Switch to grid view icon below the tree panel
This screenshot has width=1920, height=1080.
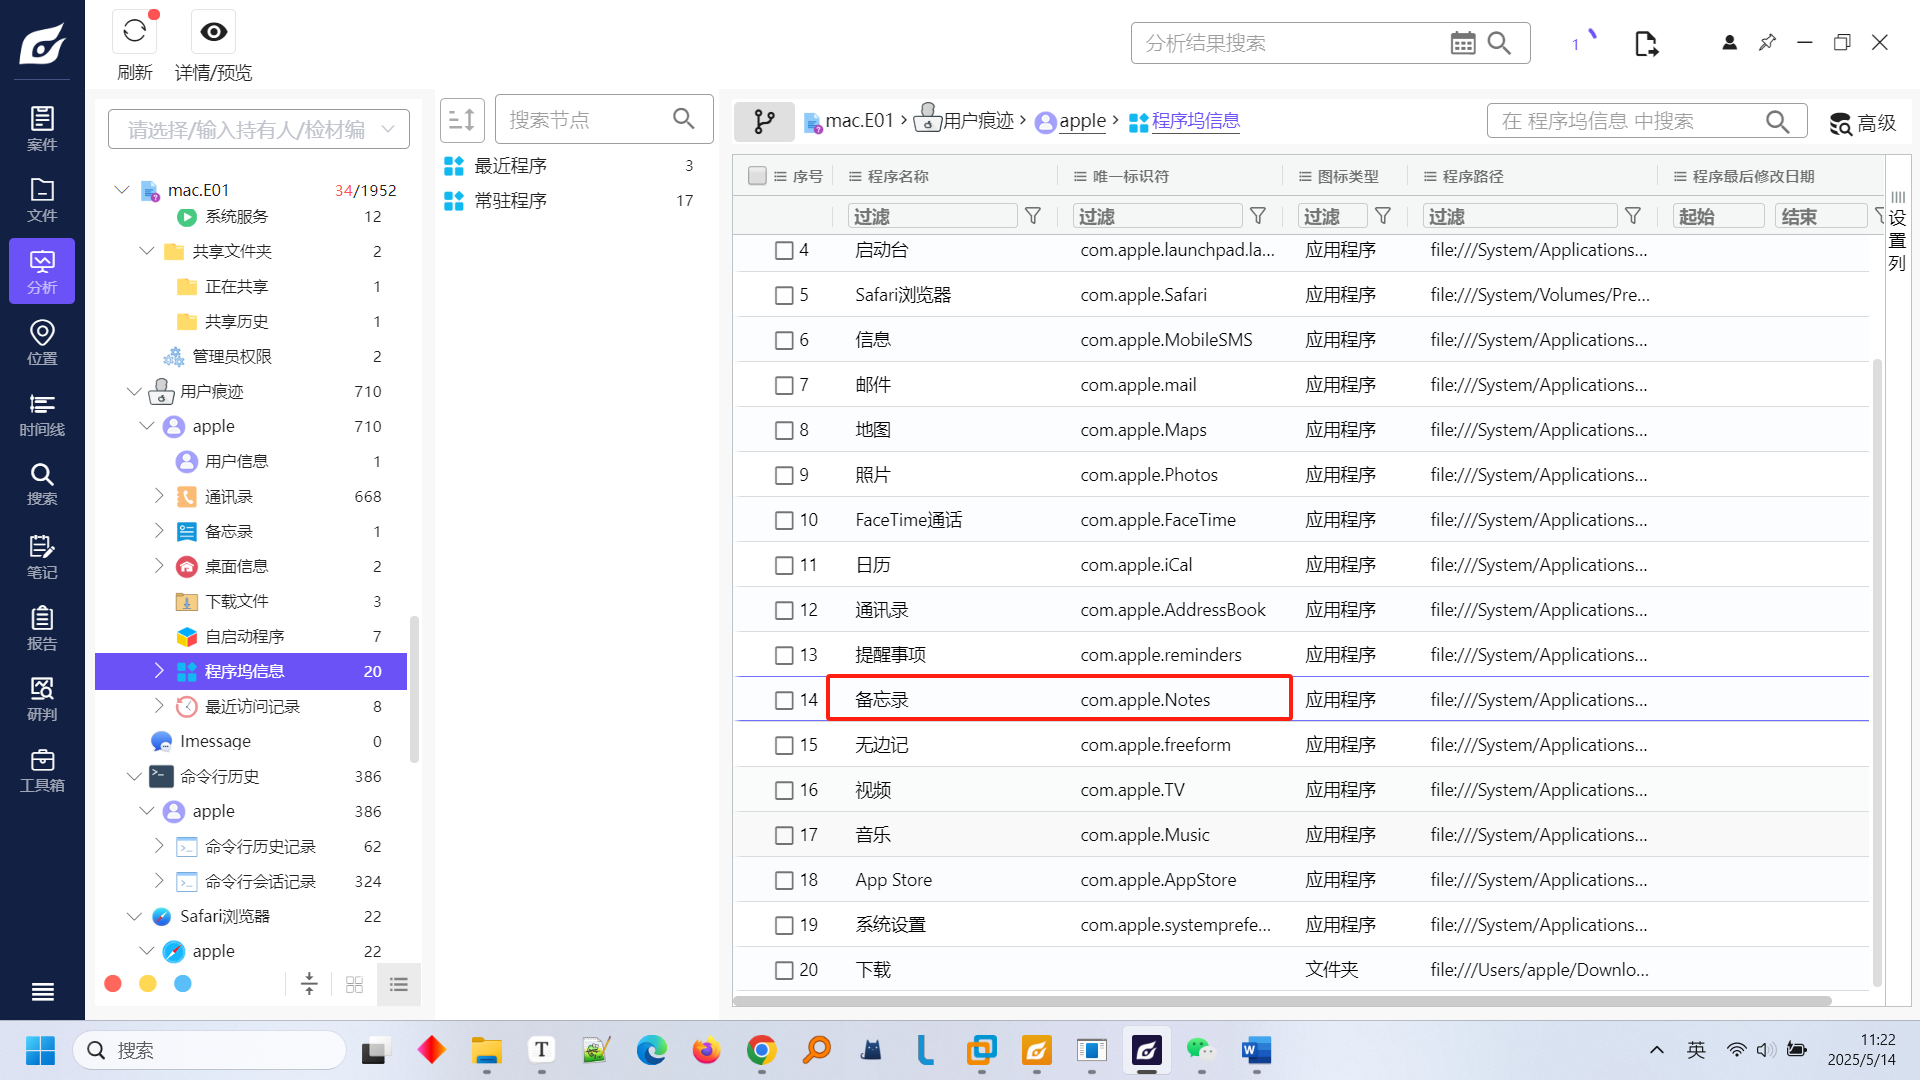(x=354, y=984)
